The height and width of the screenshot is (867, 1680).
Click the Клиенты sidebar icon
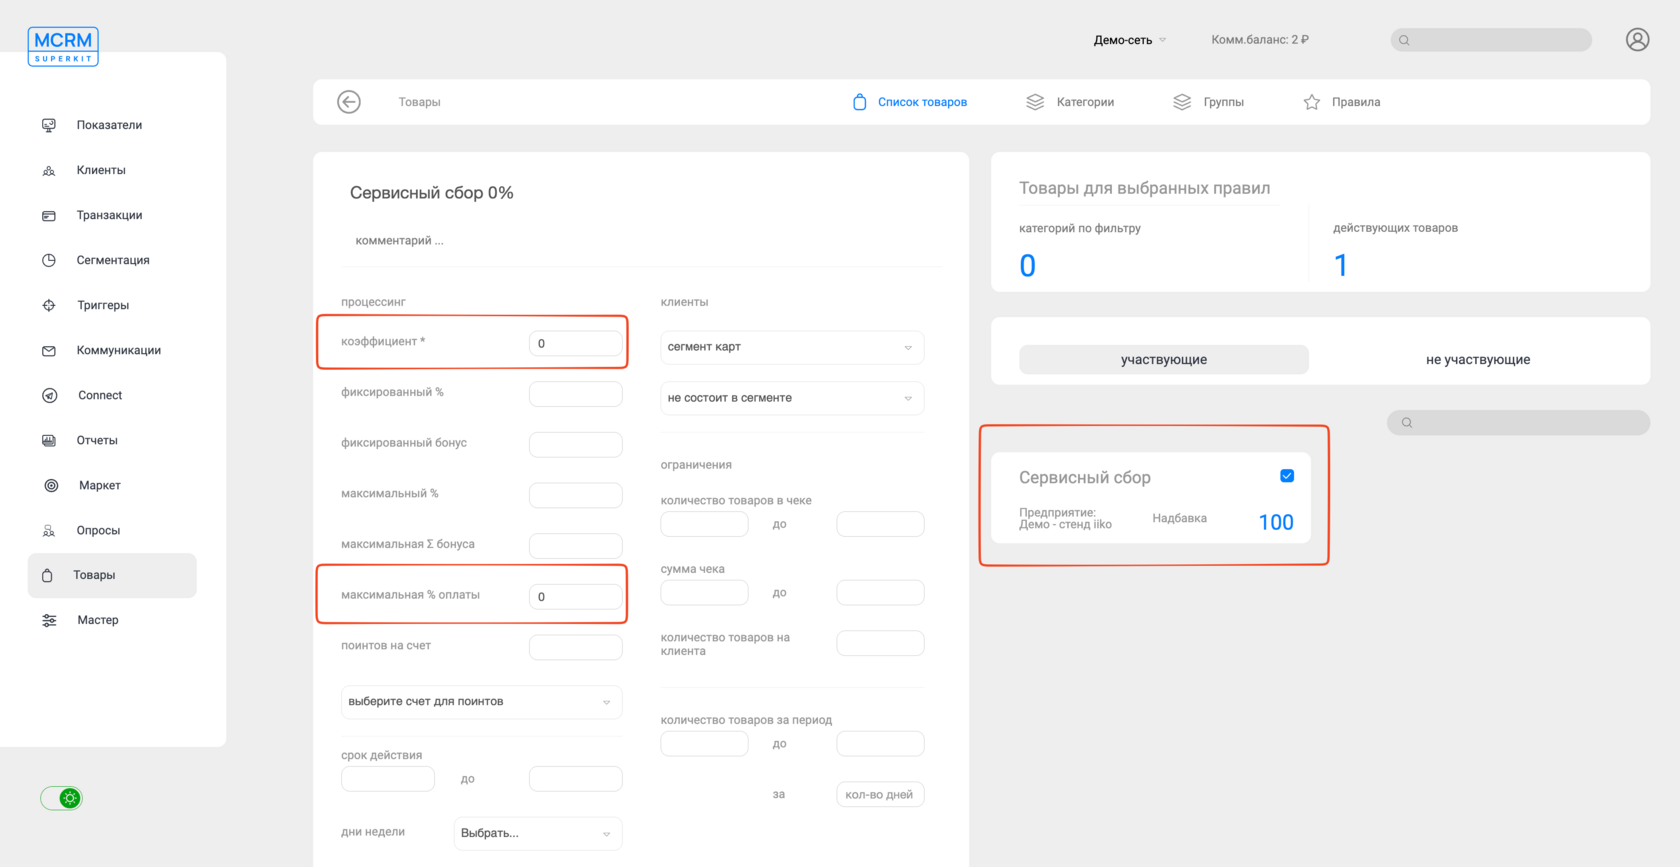pyautogui.click(x=49, y=171)
